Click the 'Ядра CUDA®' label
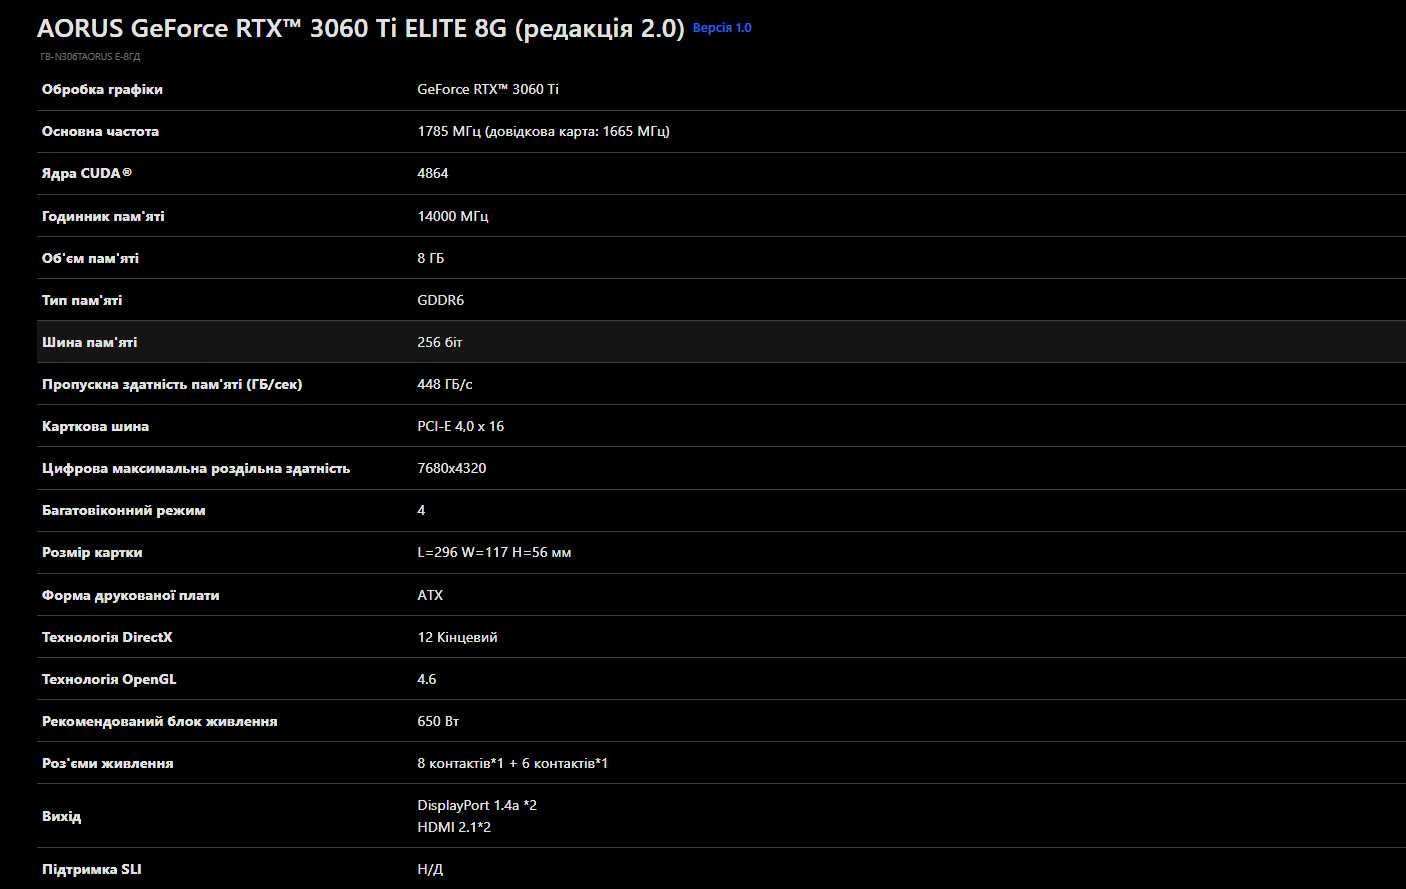The height and width of the screenshot is (889, 1406). 87,173
